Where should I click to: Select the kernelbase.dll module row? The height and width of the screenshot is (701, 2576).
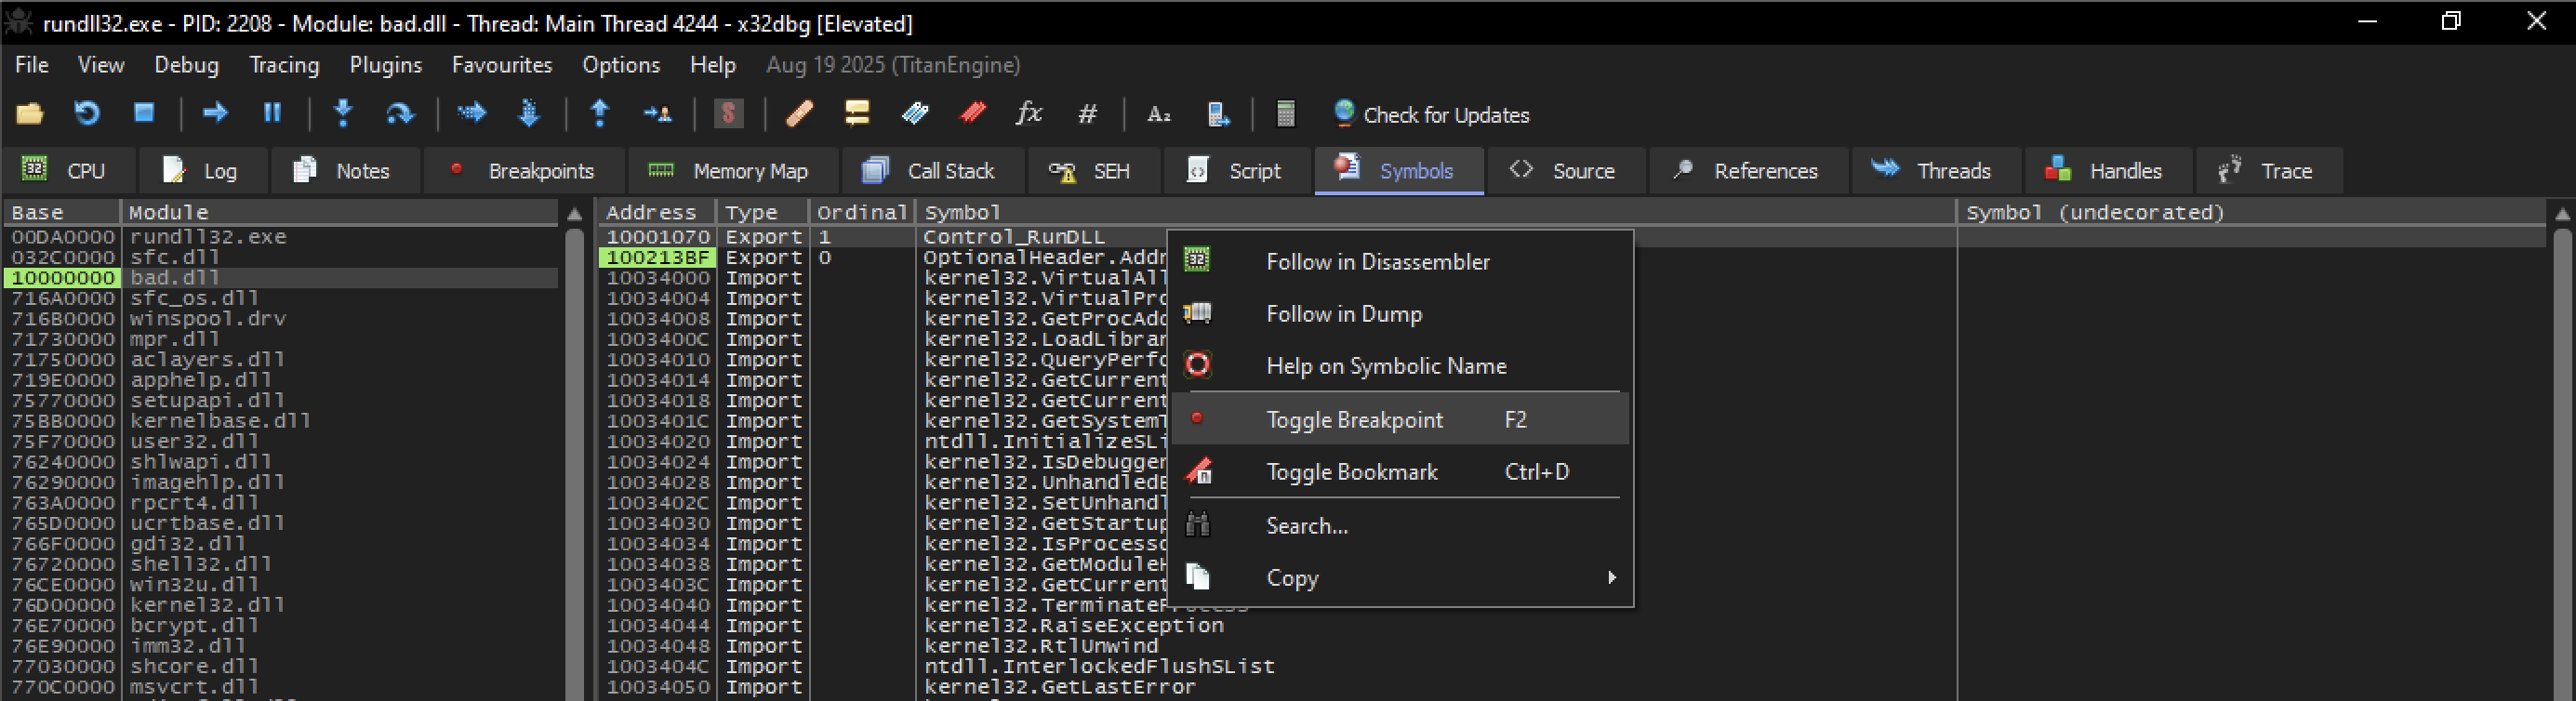pos(281,421)
